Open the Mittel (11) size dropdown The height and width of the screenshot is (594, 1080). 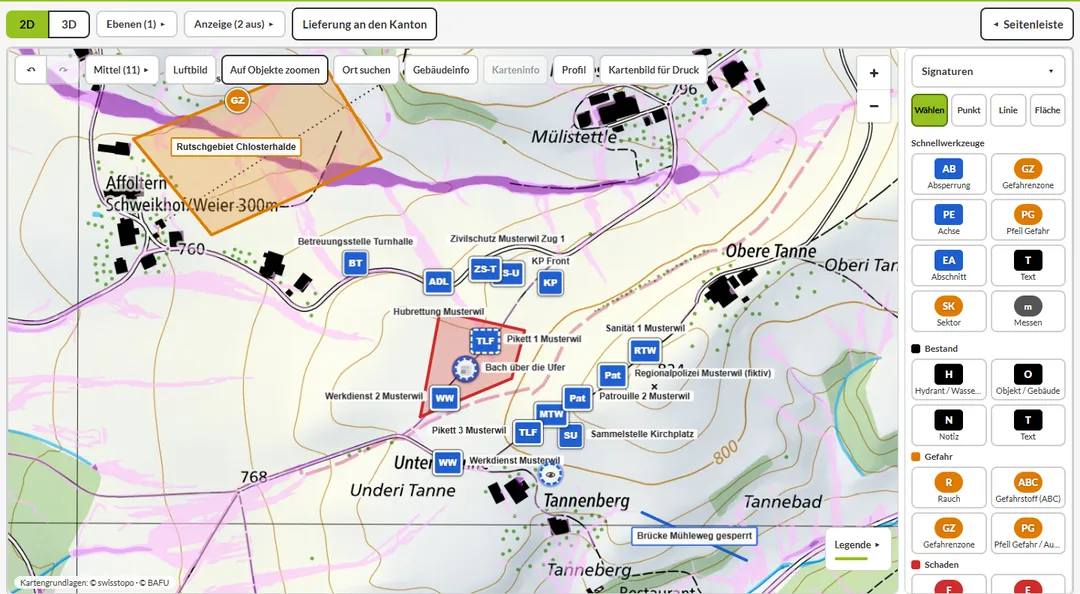pos(121,70)
